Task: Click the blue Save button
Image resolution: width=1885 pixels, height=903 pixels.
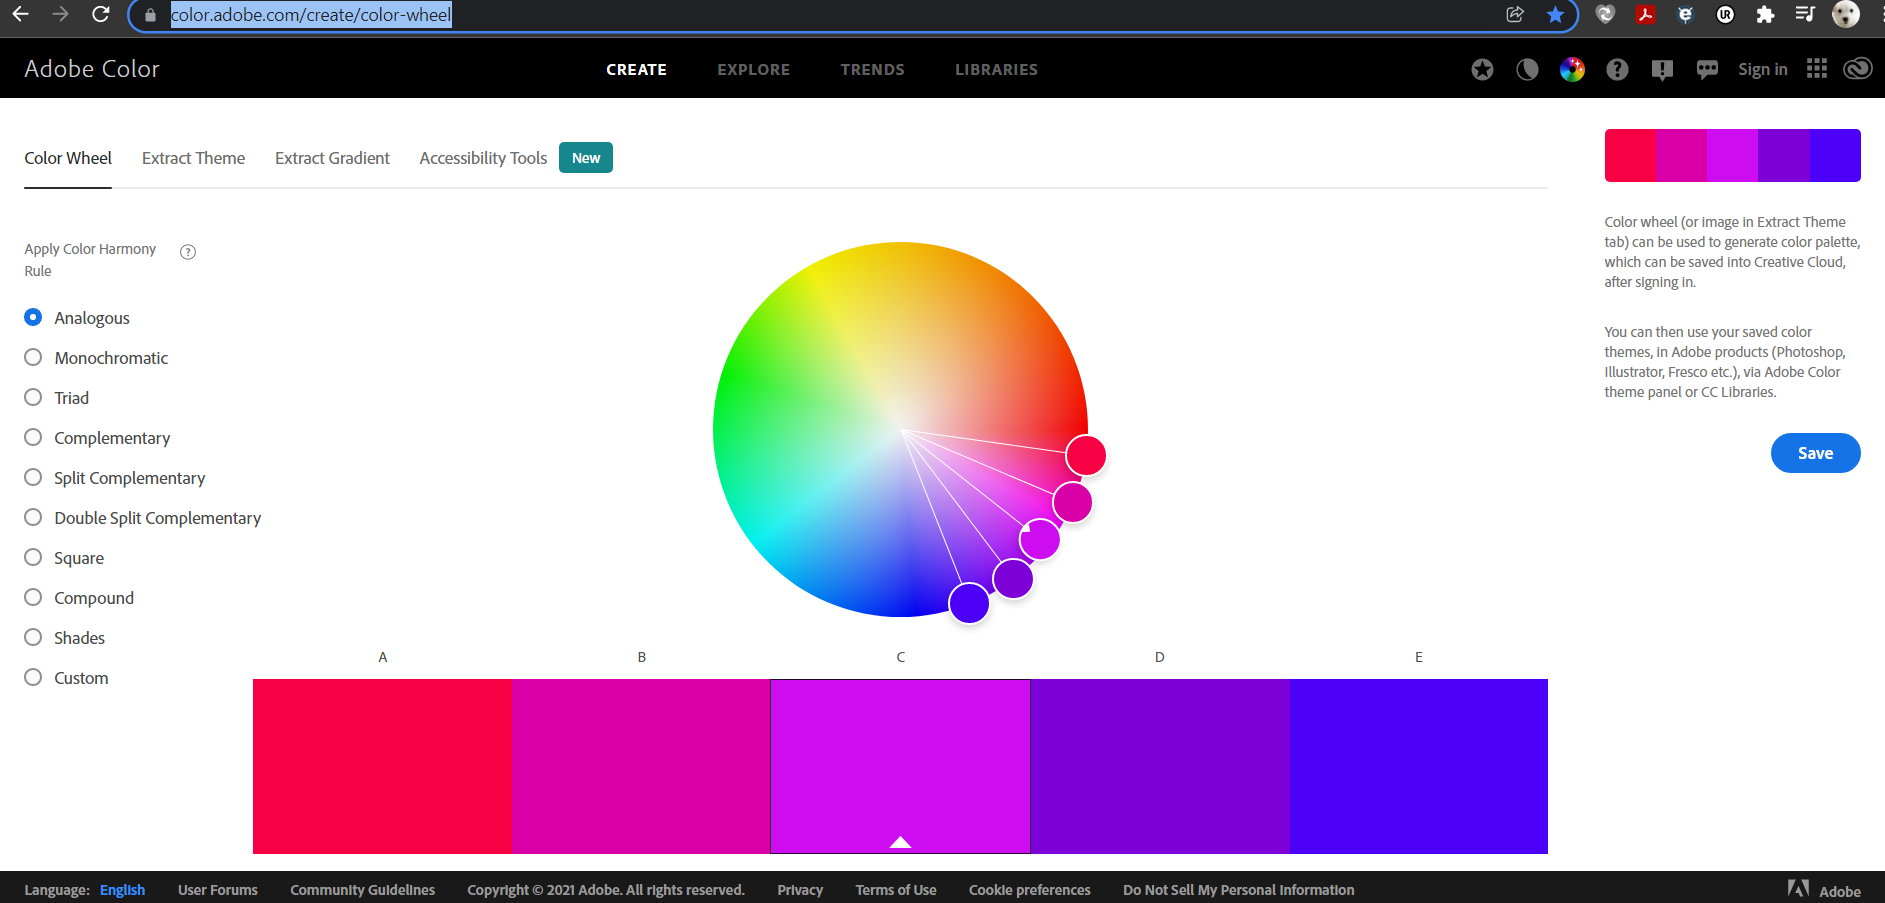Action: coord(1815,453)
